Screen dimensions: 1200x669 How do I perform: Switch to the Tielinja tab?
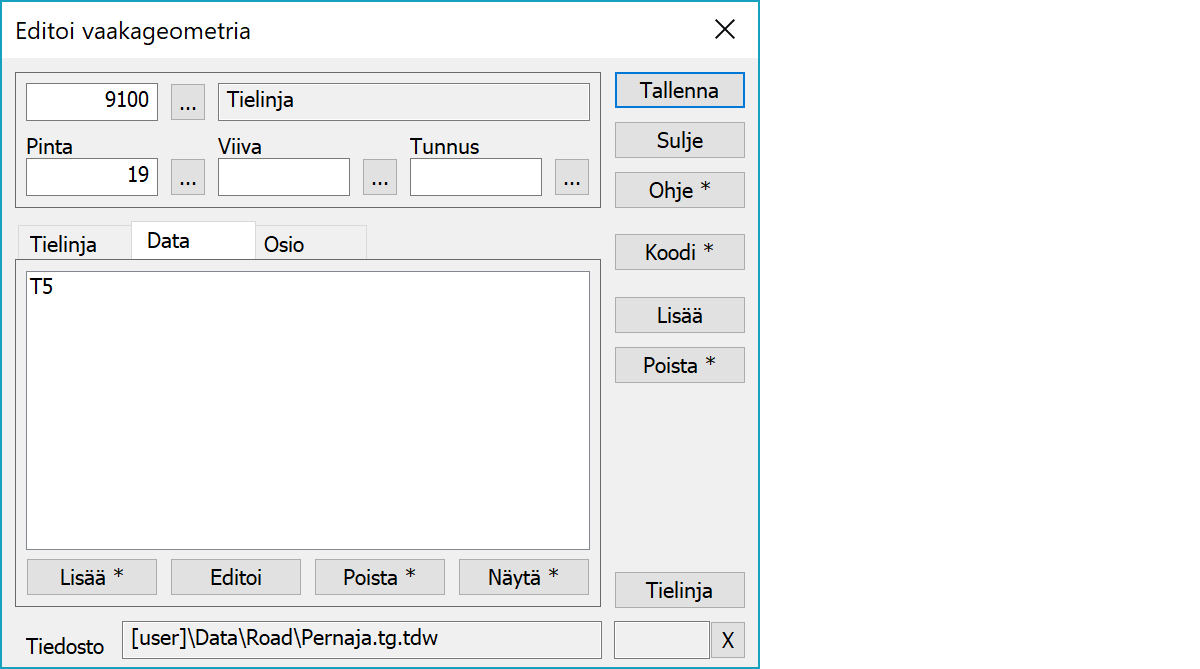click(64, 245)
